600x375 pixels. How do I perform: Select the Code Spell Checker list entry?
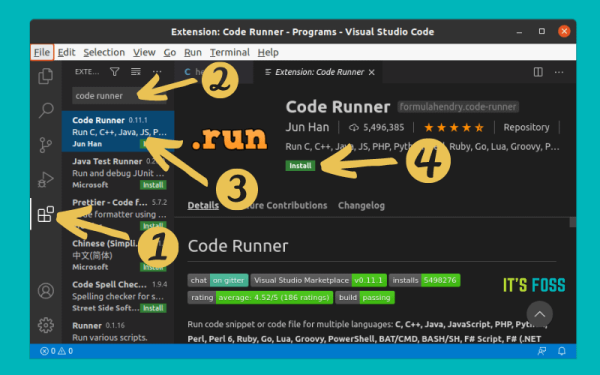118,296
